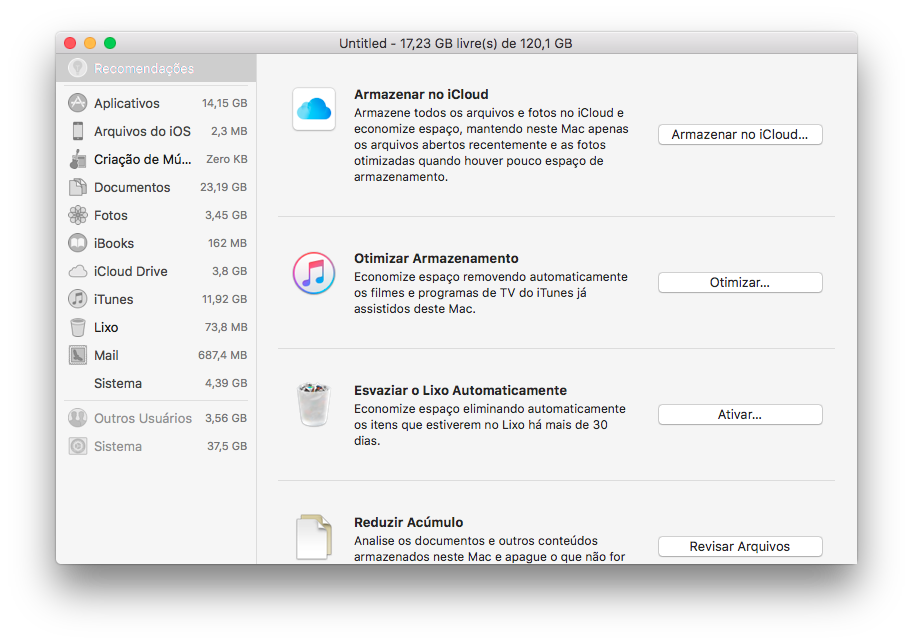Select the Sistema 4,39 GB entry
Viewport: 913px width, 644px height.
118,383
